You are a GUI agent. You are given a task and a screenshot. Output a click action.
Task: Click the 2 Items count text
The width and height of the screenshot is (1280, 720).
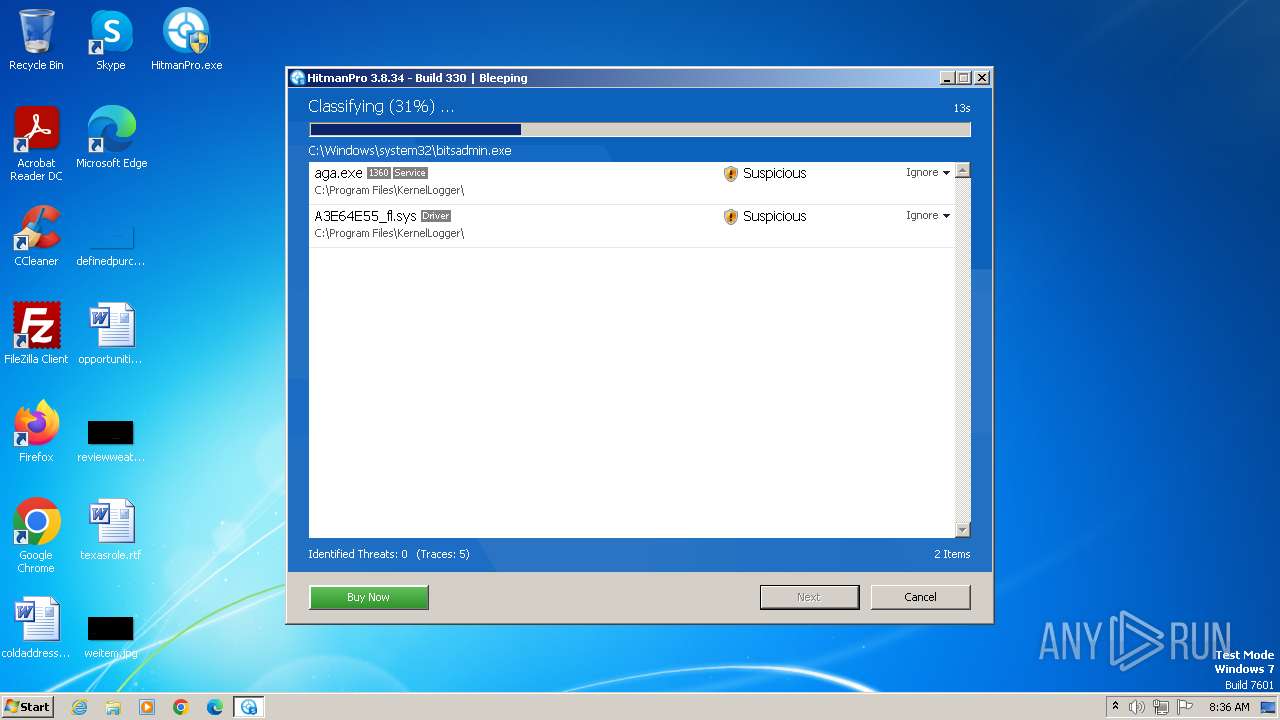(952, 554)
